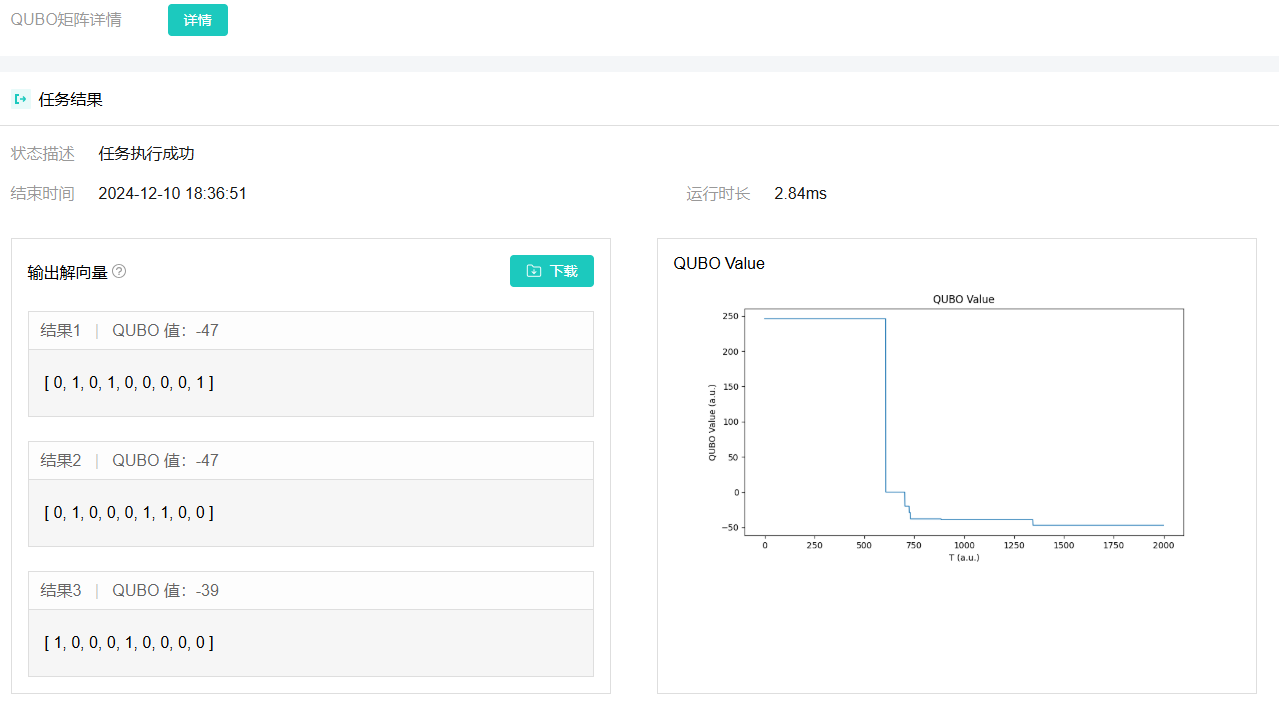Click the 结果1 solution vector text

point(129,383)
